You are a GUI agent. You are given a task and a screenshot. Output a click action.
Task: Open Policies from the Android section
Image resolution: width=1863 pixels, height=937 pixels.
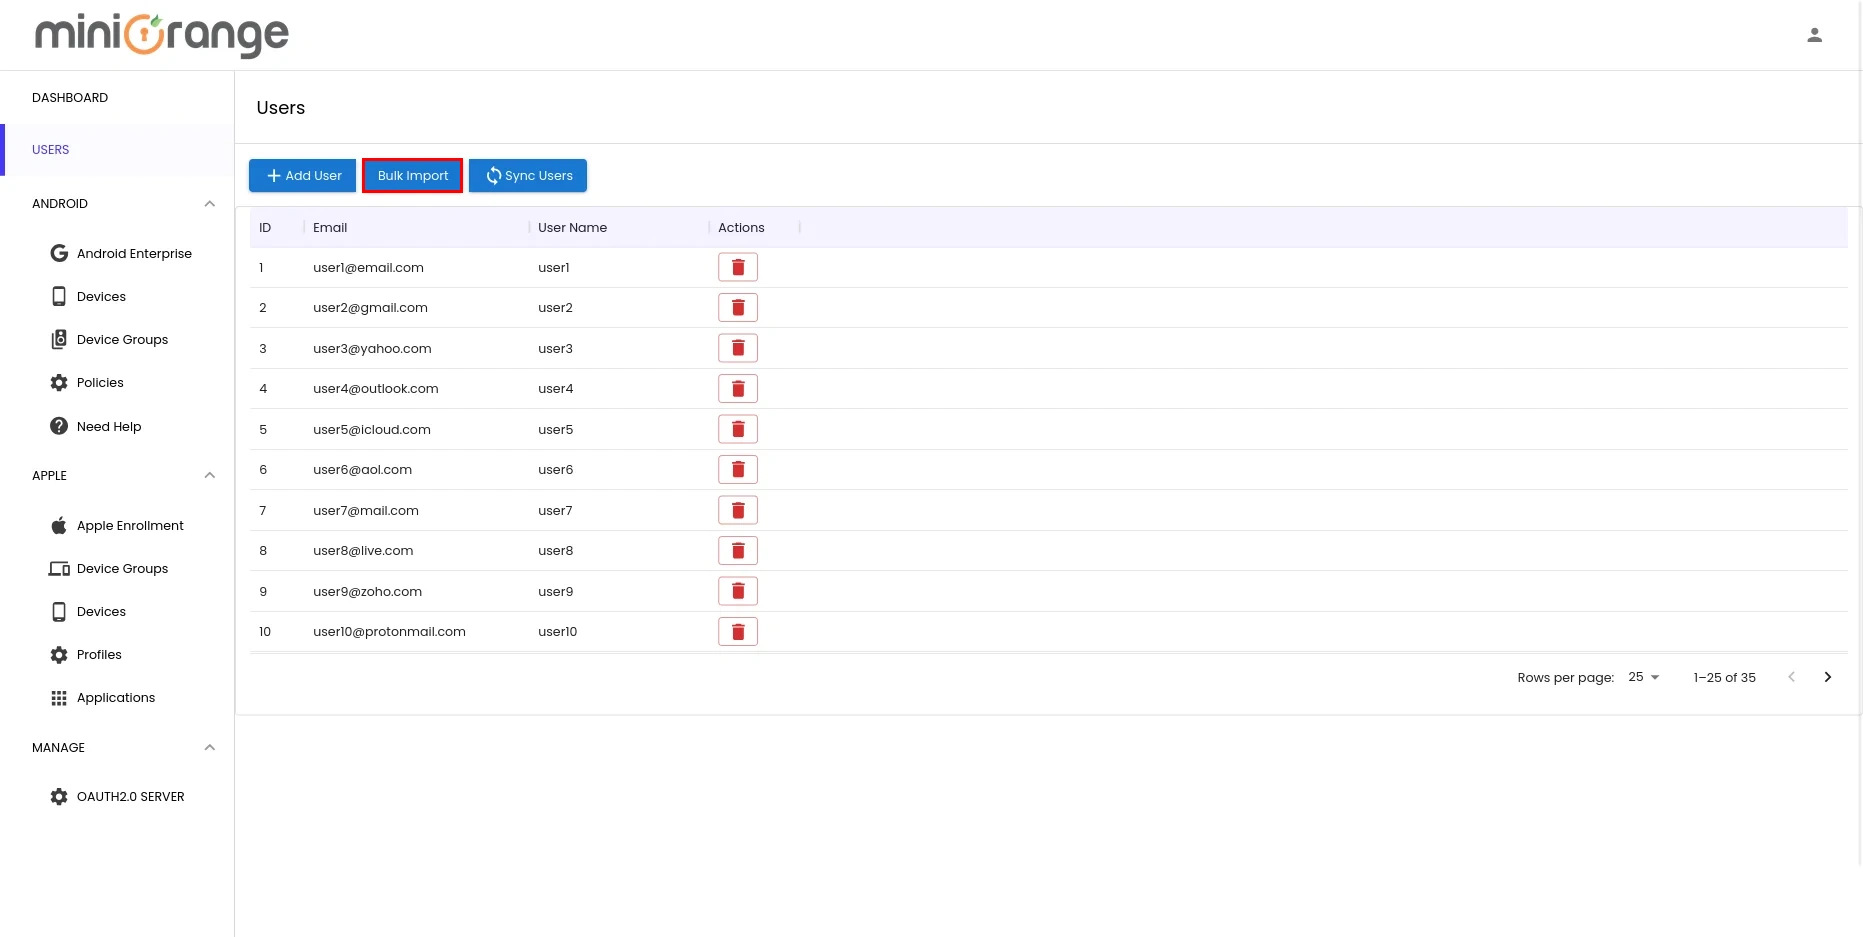(100, 382)
